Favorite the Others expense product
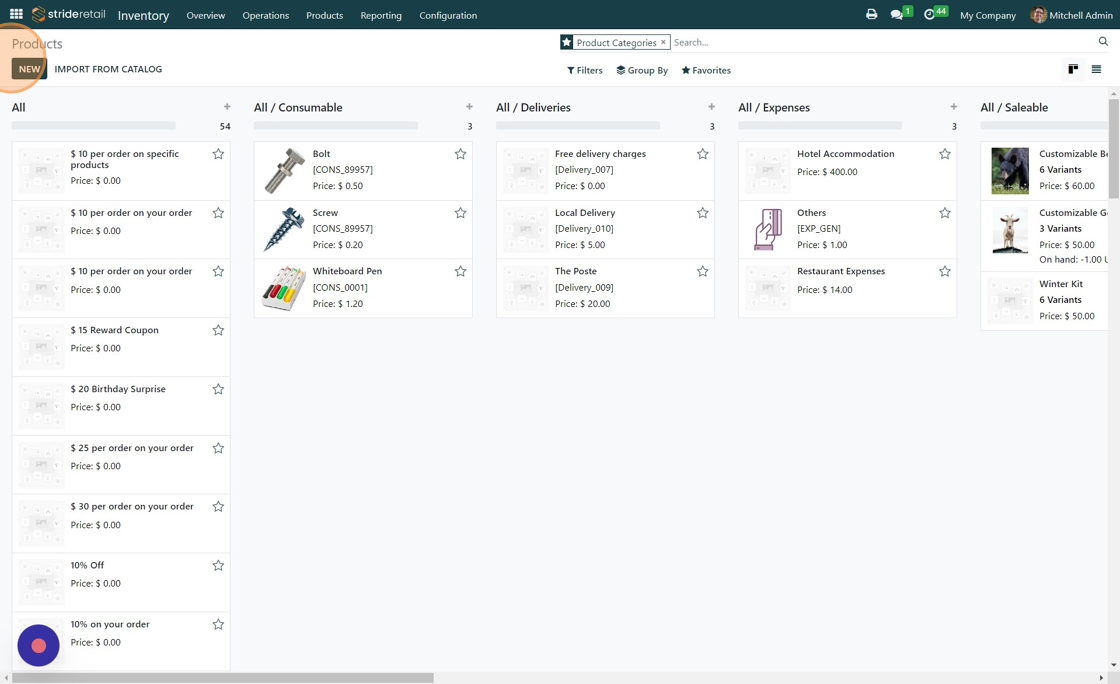Screen dimensions: 1120x684 coord(945,213)
